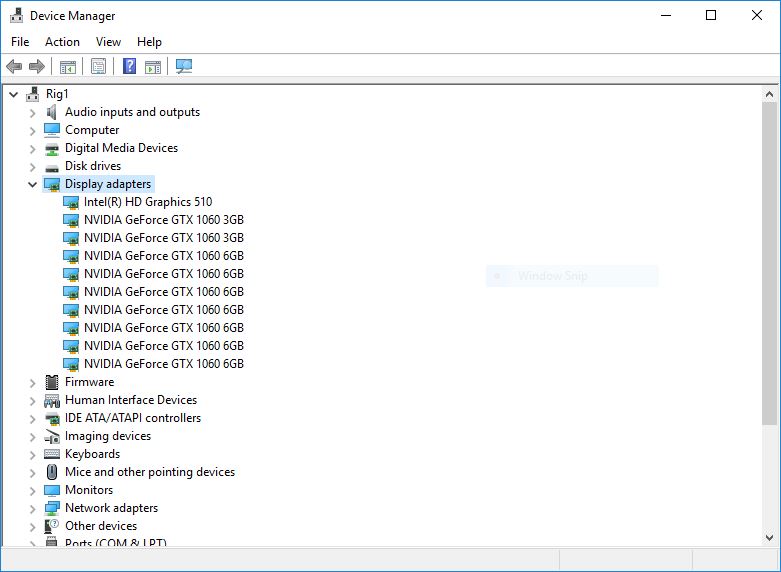This screenshot has height=572, width=781.
Task: Select the Imaging devices label
Action: tap(108, 436)
